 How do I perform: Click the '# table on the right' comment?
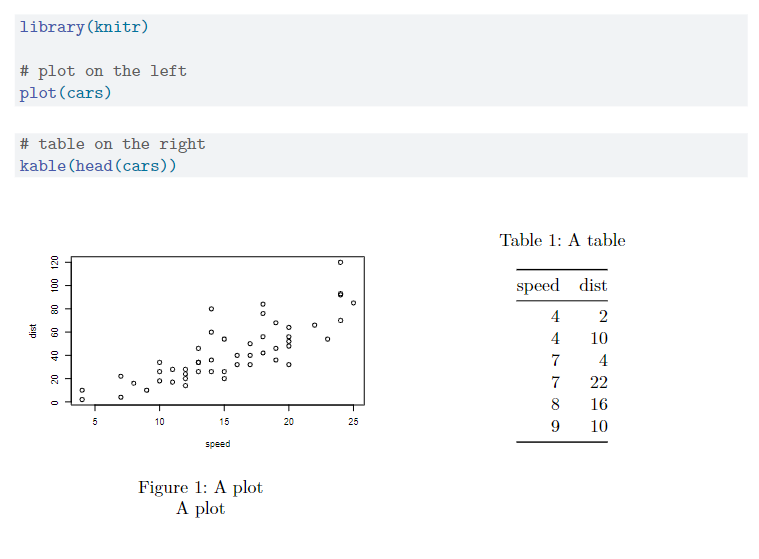[112, 144]
